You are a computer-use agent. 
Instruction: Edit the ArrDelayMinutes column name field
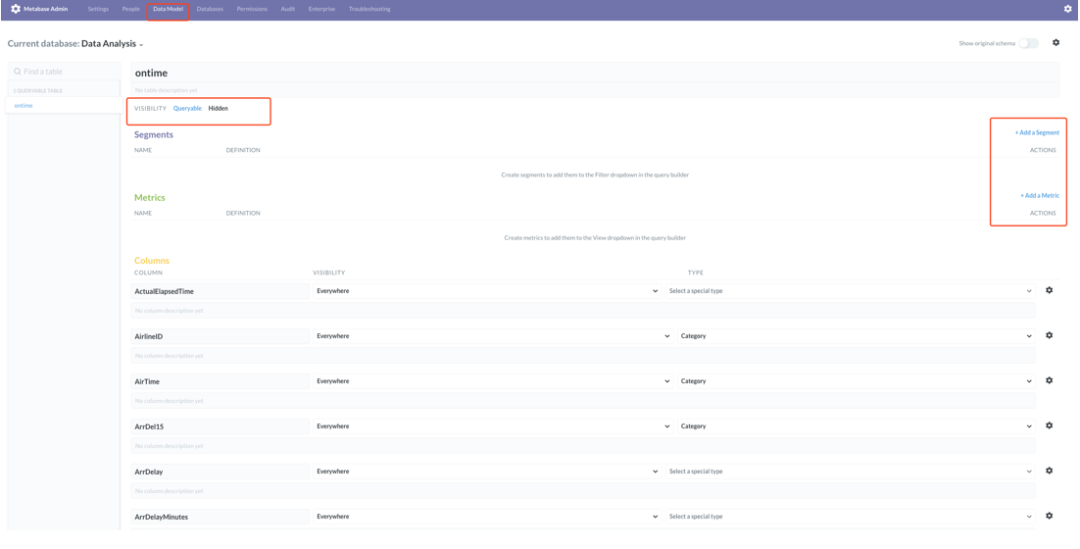click(x=220, y=517)
